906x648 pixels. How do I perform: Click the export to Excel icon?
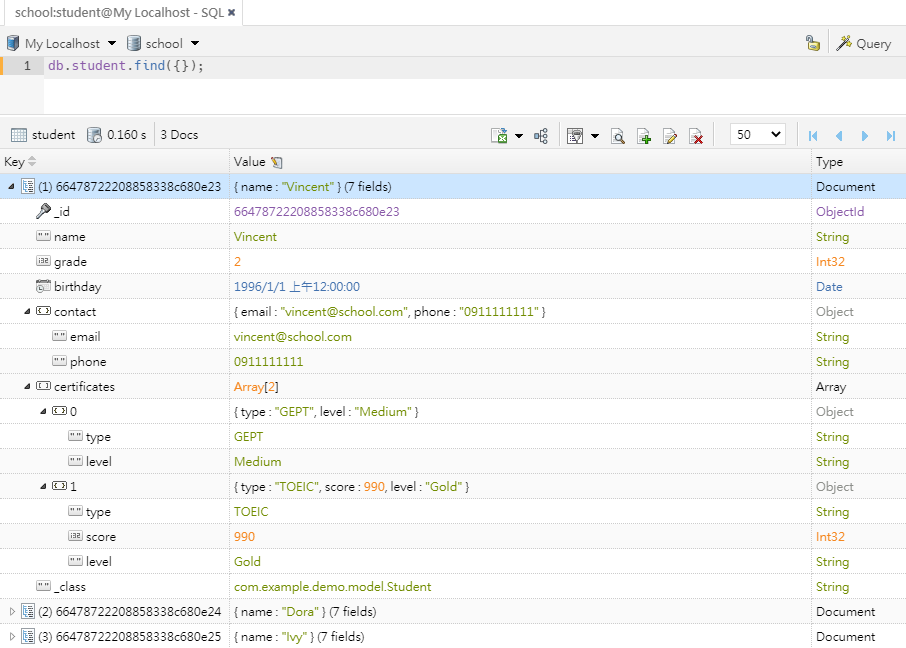pos(499,135)
